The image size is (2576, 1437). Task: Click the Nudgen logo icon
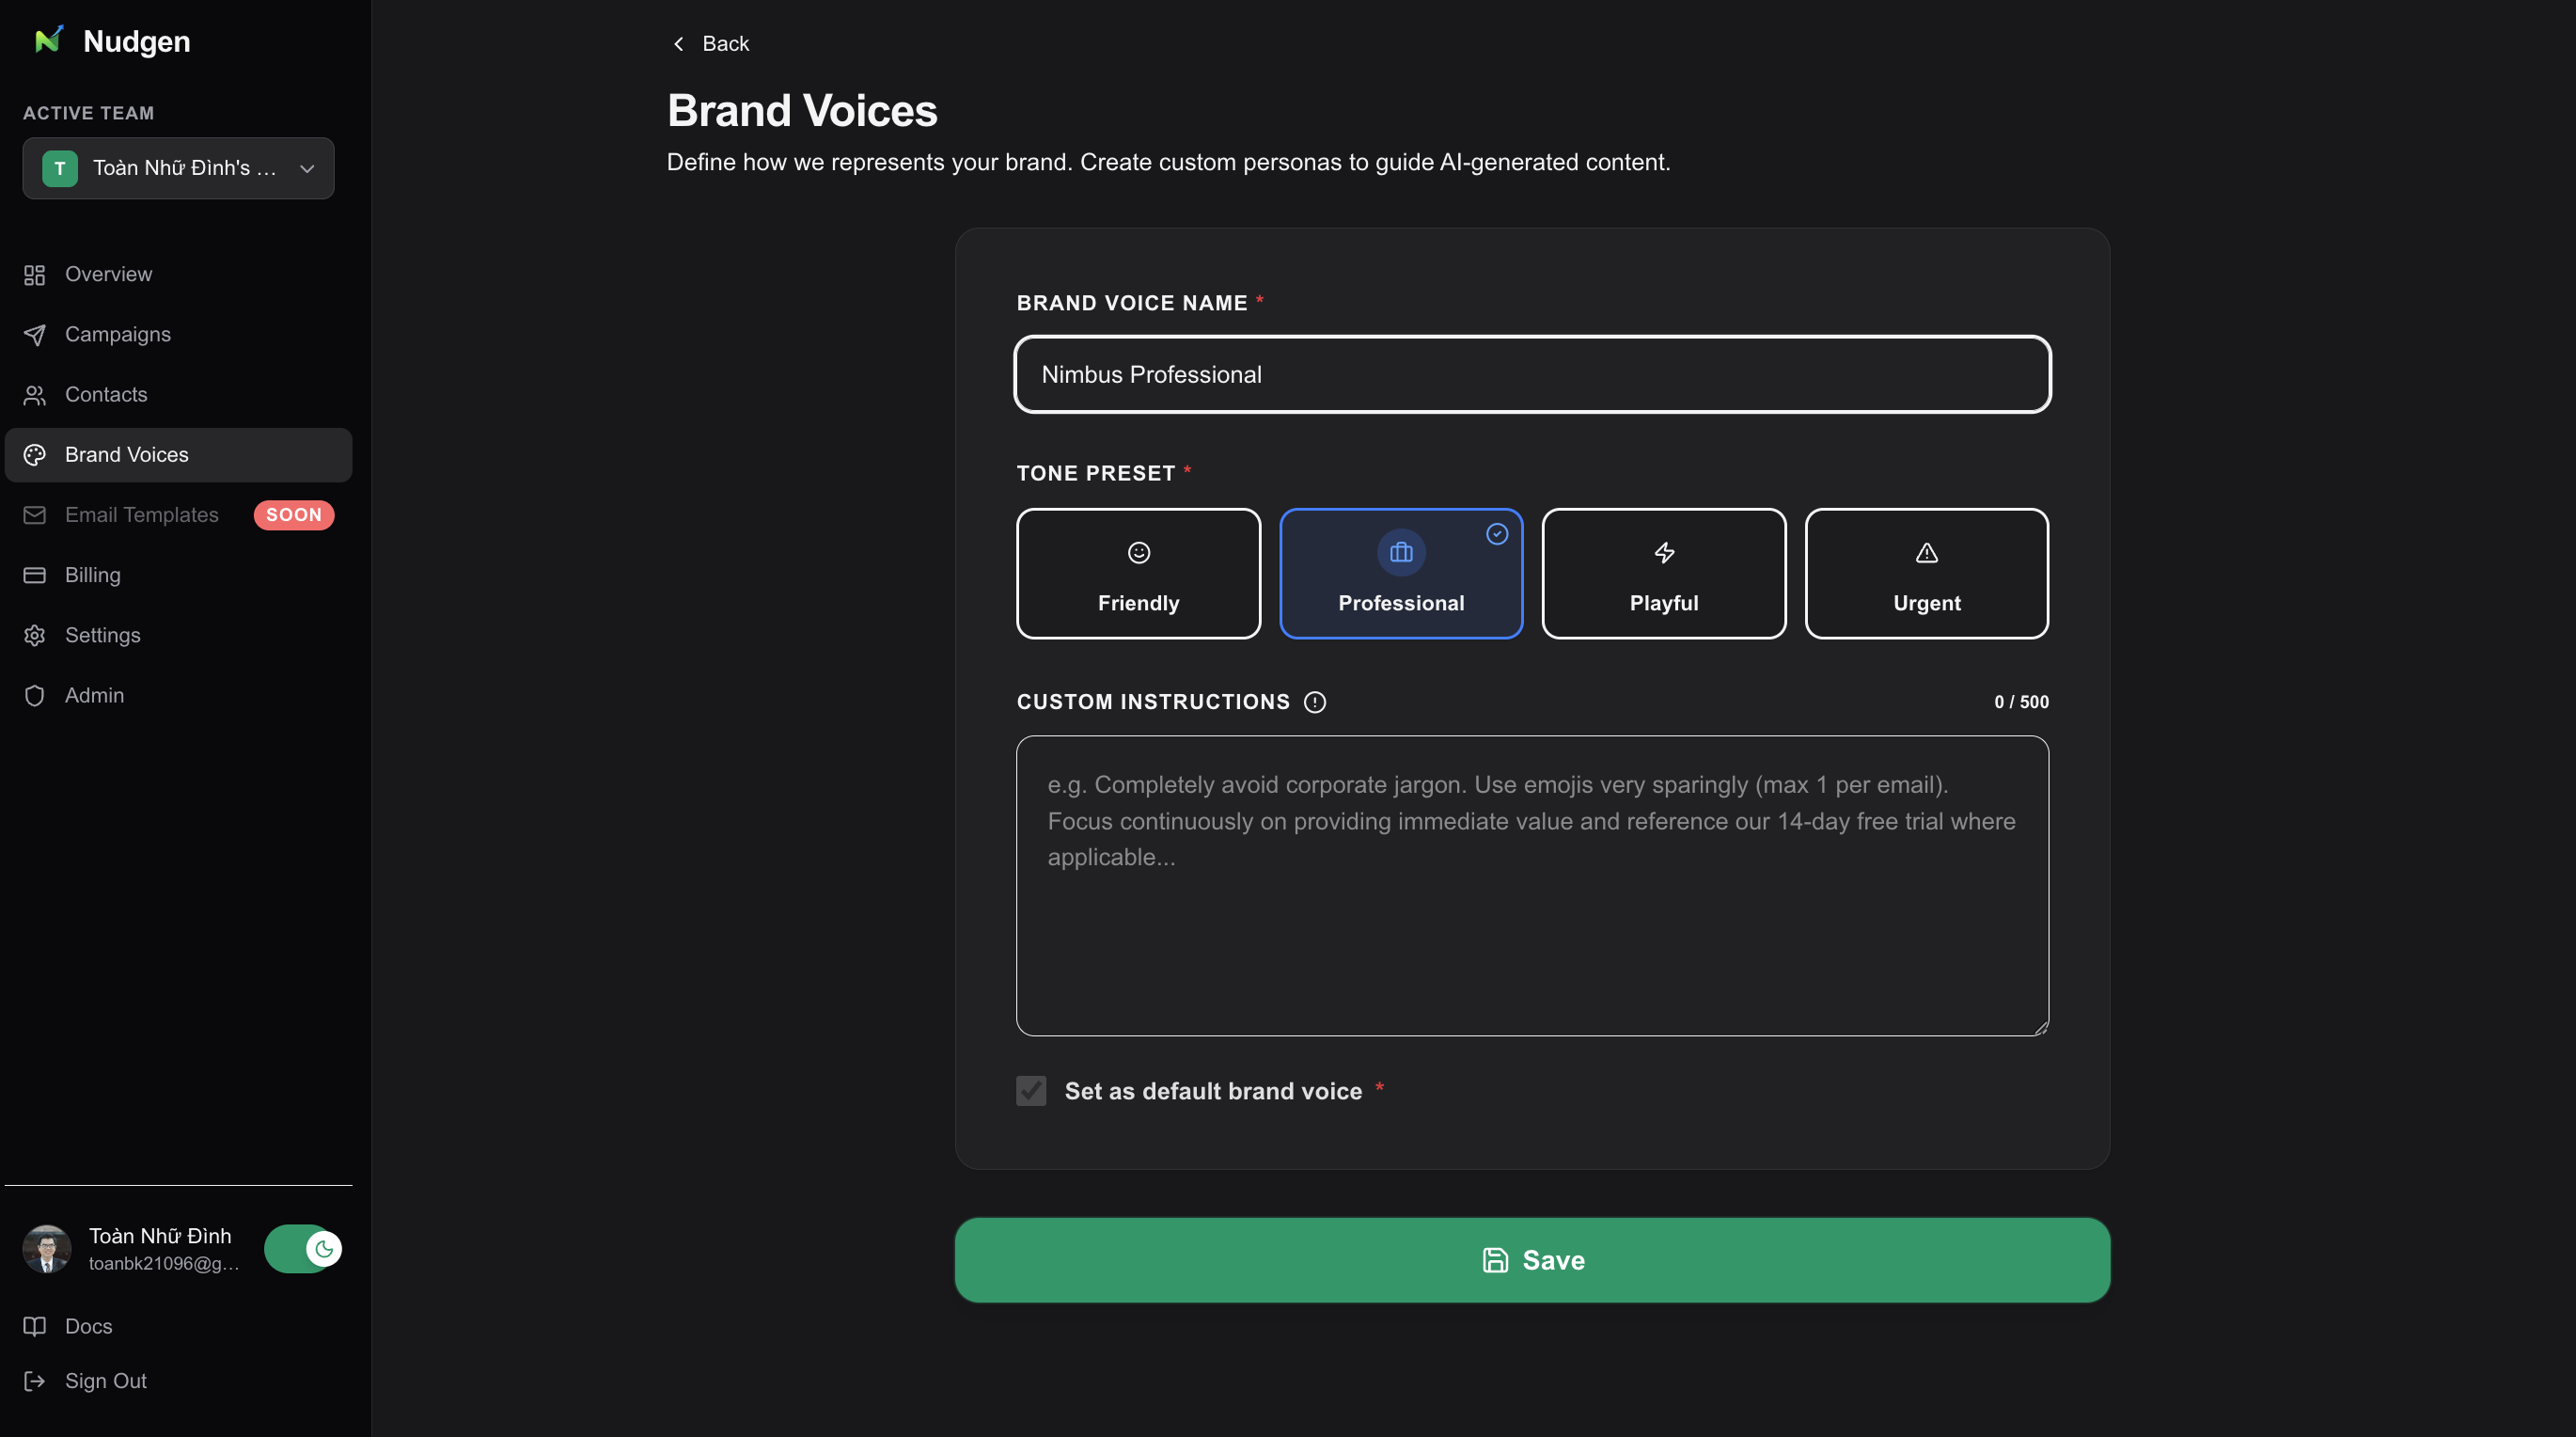click(48, 40)
